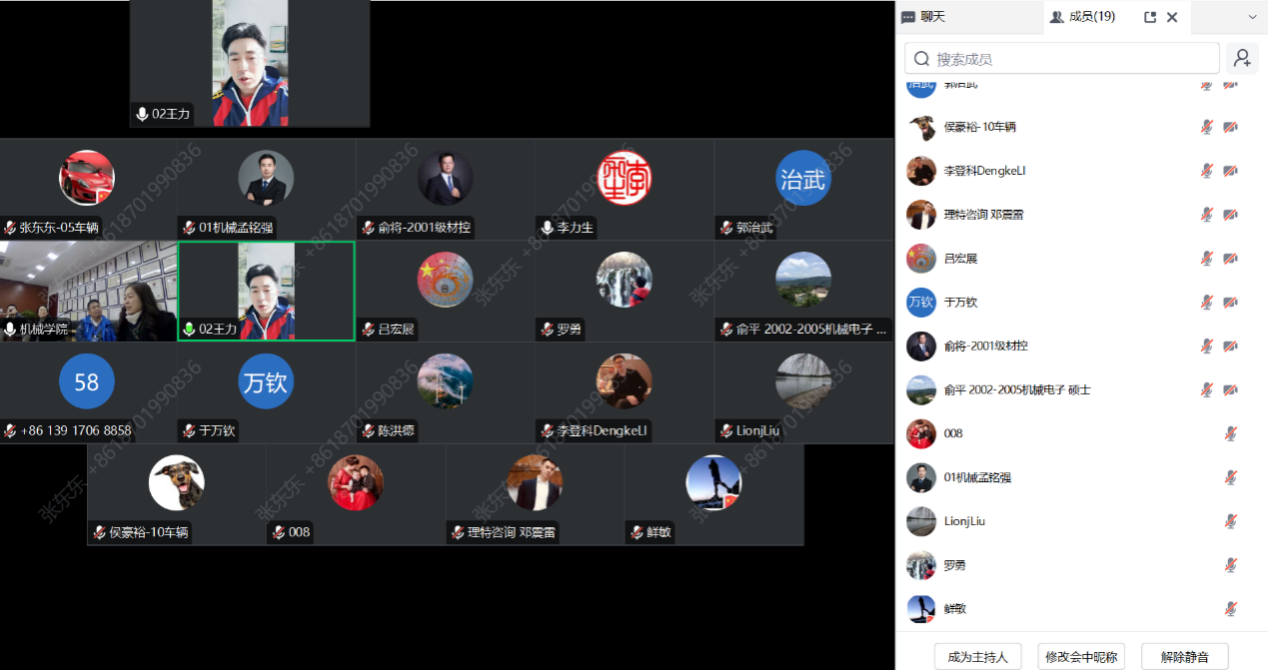Viewport: 1268px width, 670px height.
Task: Toggle camera for 俞将-2001级材控 in list
Action: click(1231, 346)
